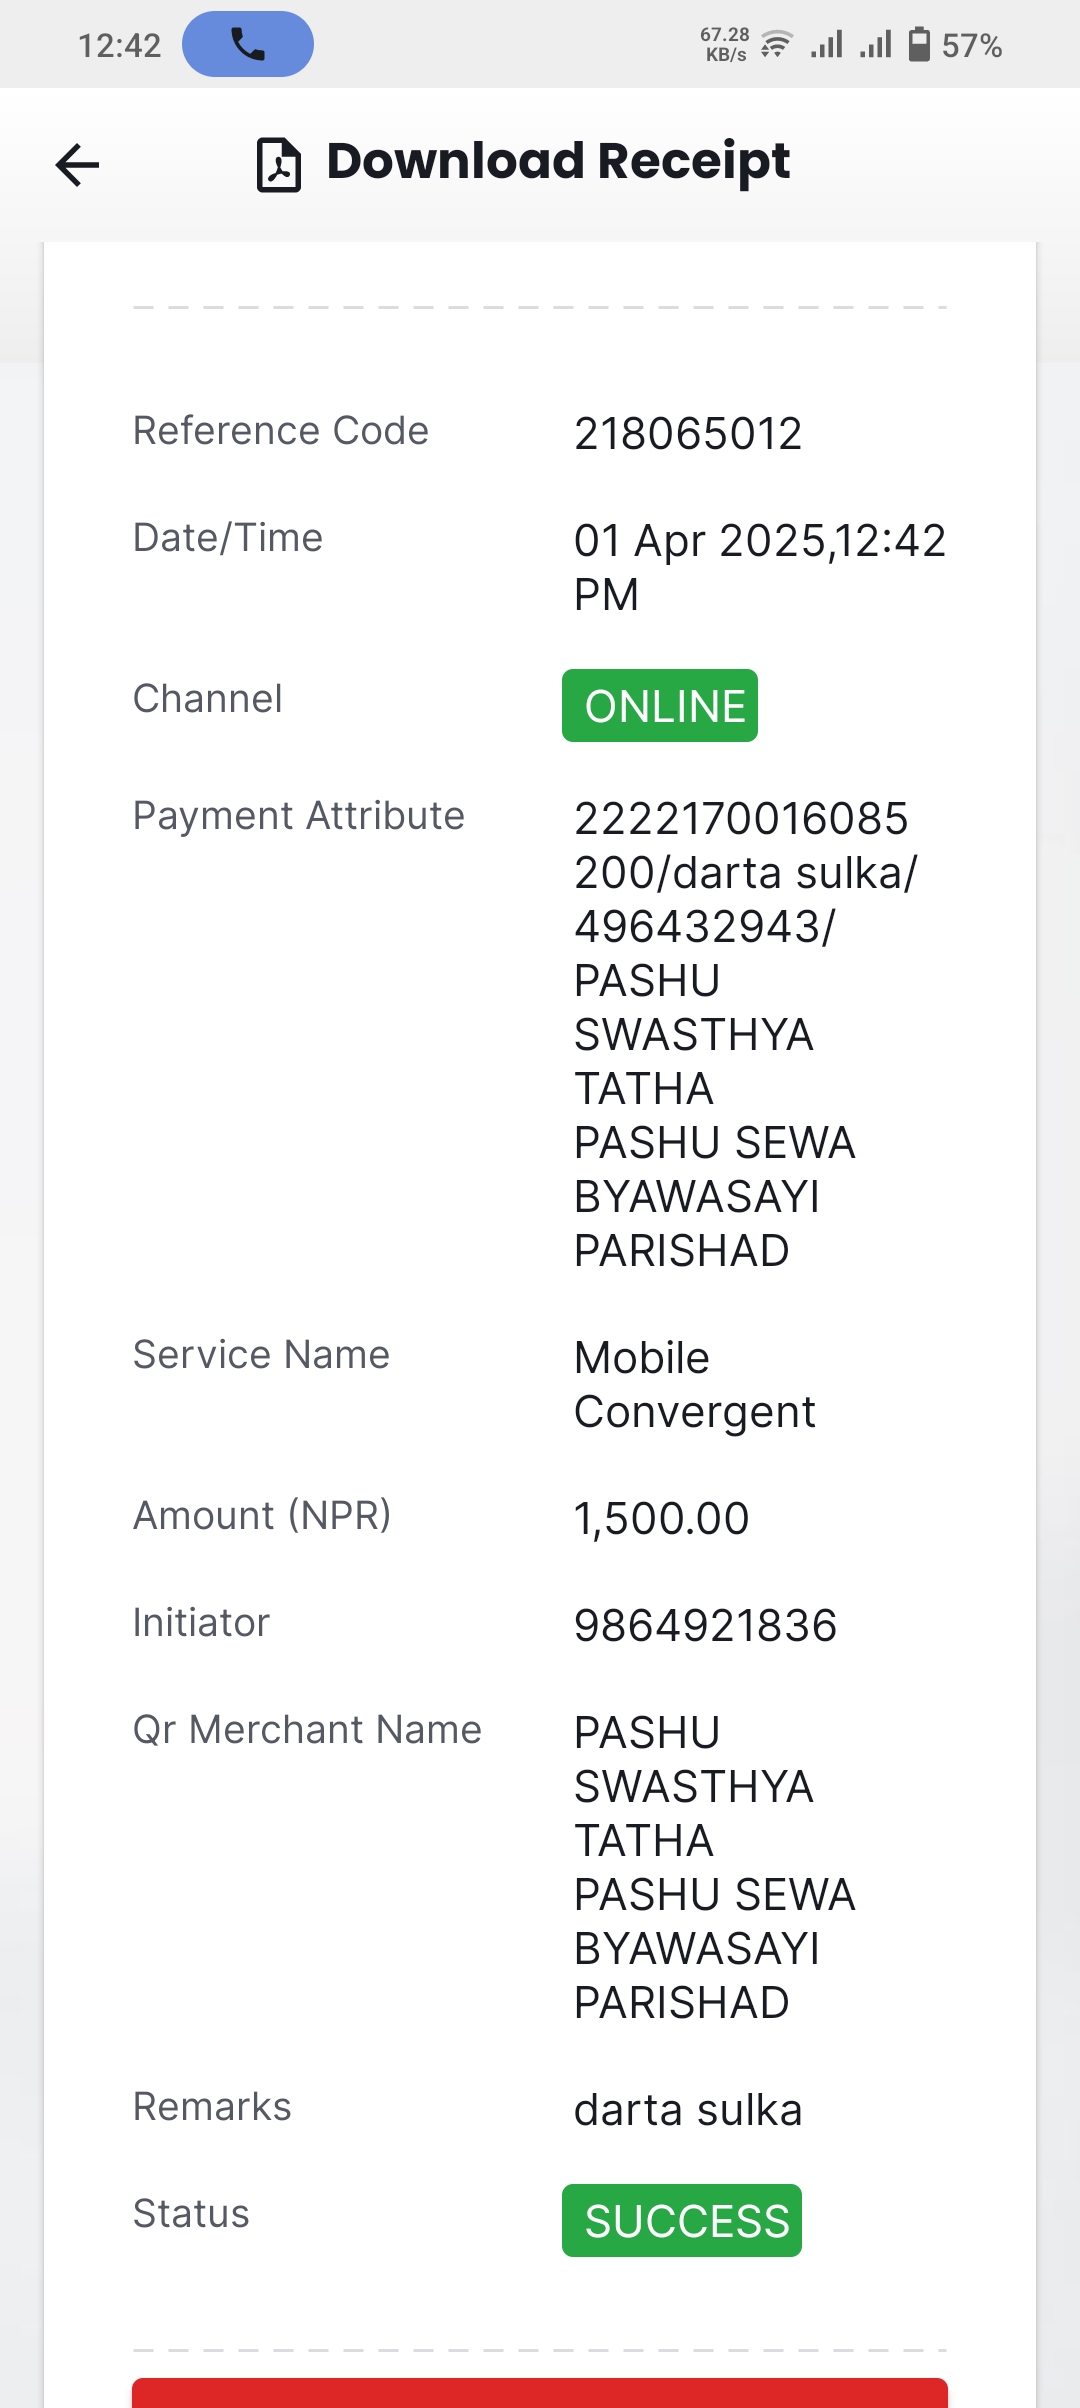Tap the status bar clock 12:42

coord(120,46)
